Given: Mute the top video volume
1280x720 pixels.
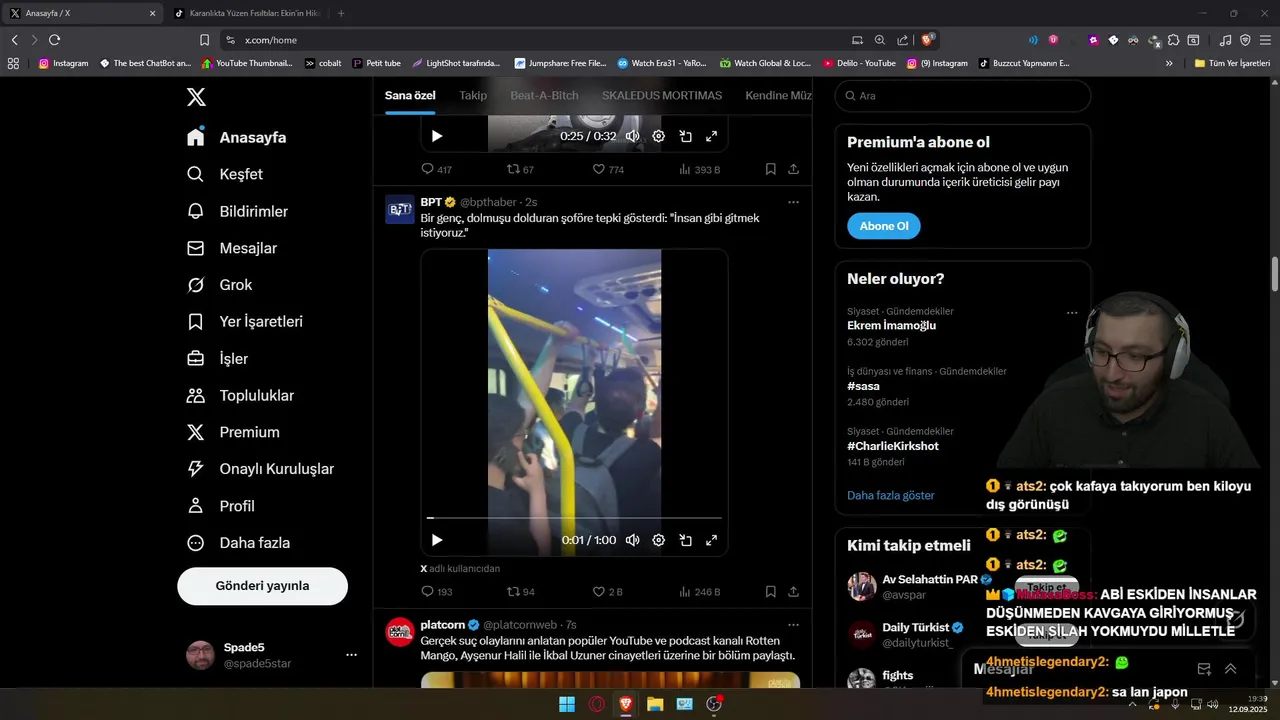Looking at the screenshot, I should tap(632, 136).
